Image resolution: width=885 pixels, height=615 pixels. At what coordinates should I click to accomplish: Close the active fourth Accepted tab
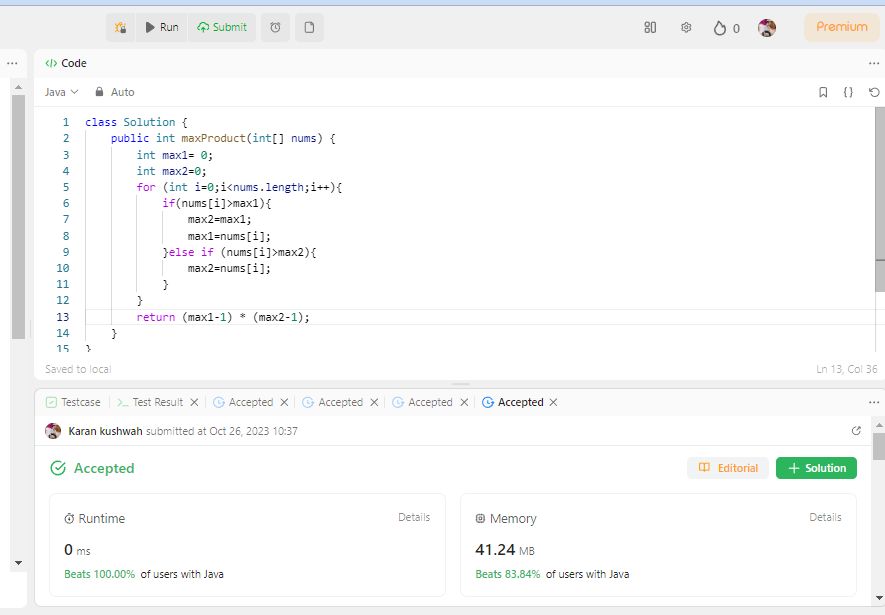(x=553, y=402)
